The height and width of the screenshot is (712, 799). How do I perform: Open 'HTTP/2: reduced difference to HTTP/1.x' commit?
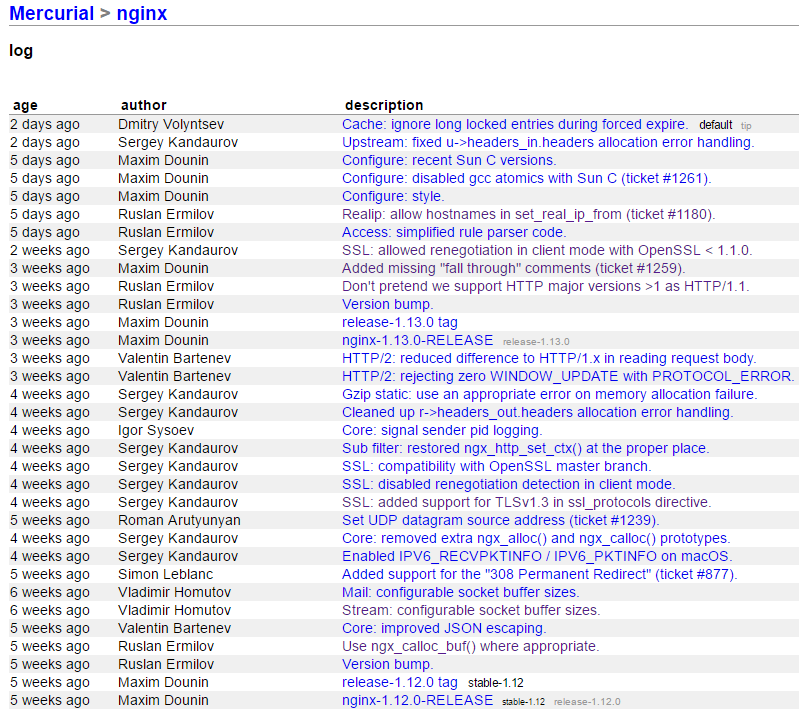point(549,358)
